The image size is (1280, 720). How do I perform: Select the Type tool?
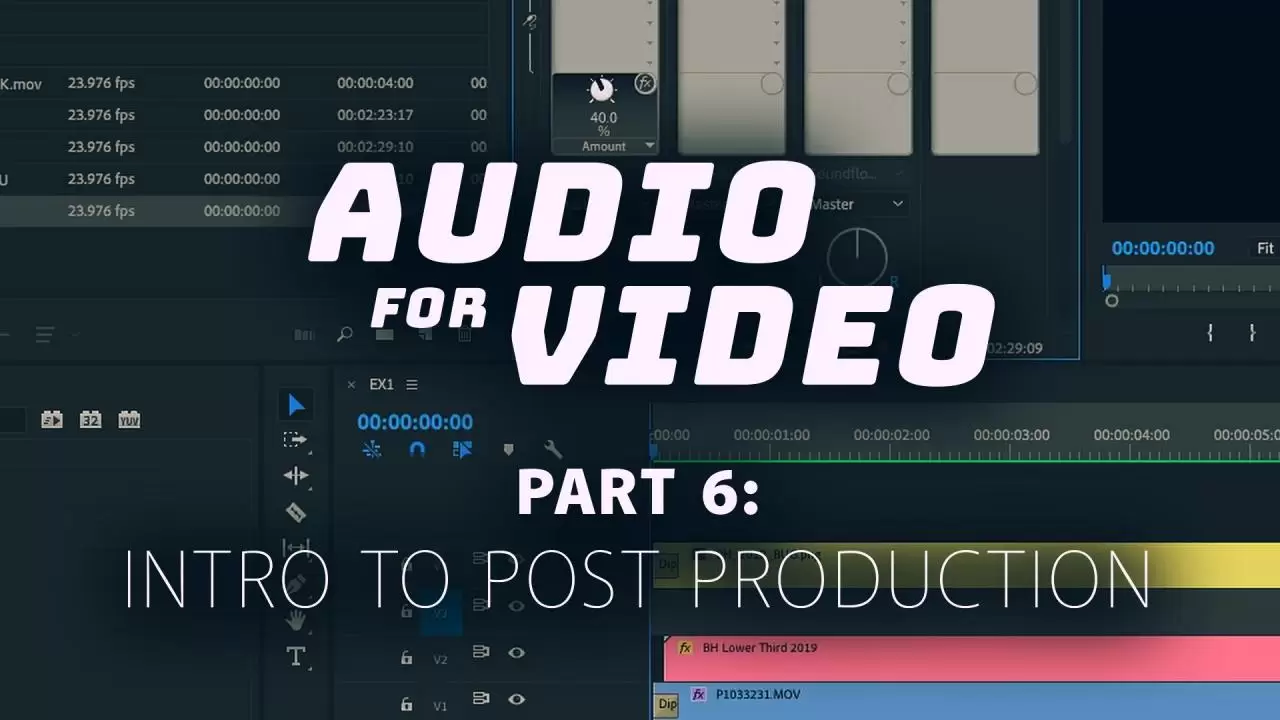click(296, 657)
